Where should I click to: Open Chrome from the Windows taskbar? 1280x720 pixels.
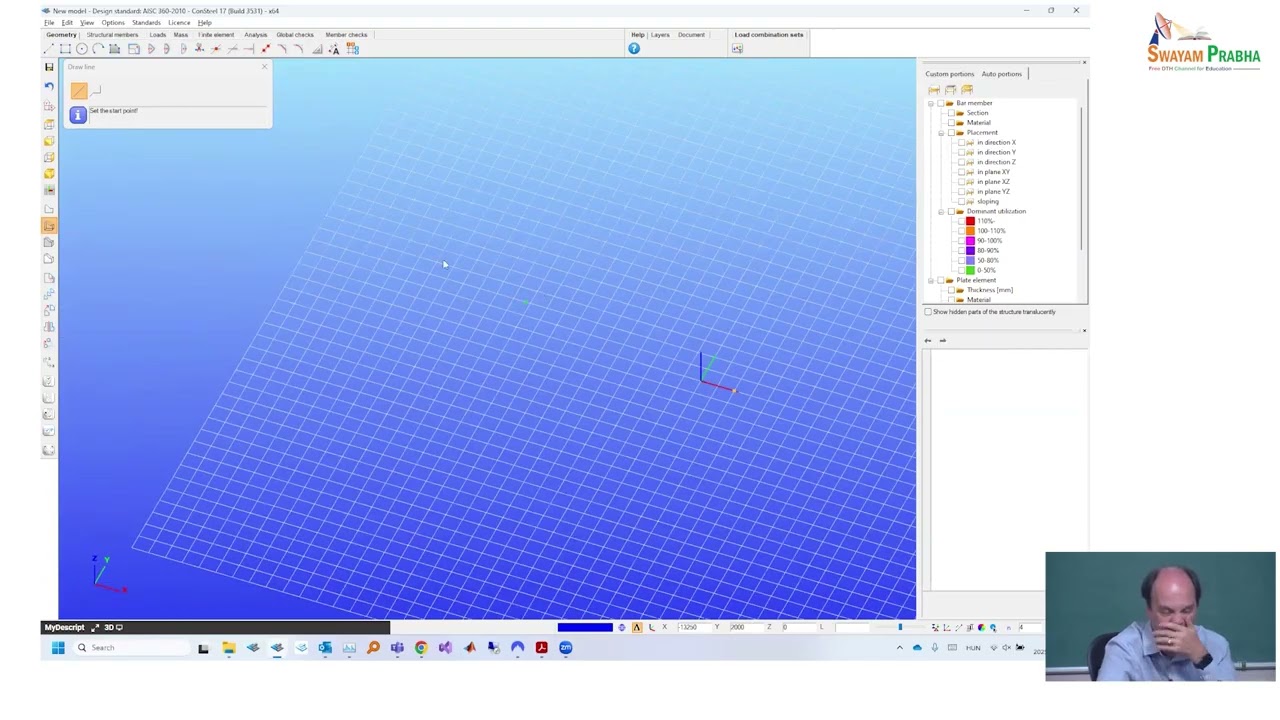point(421,648)
